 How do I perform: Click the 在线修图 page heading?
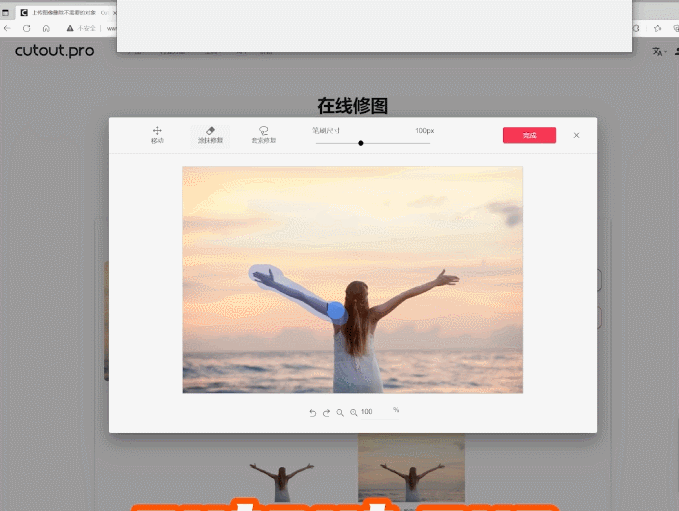352,106
